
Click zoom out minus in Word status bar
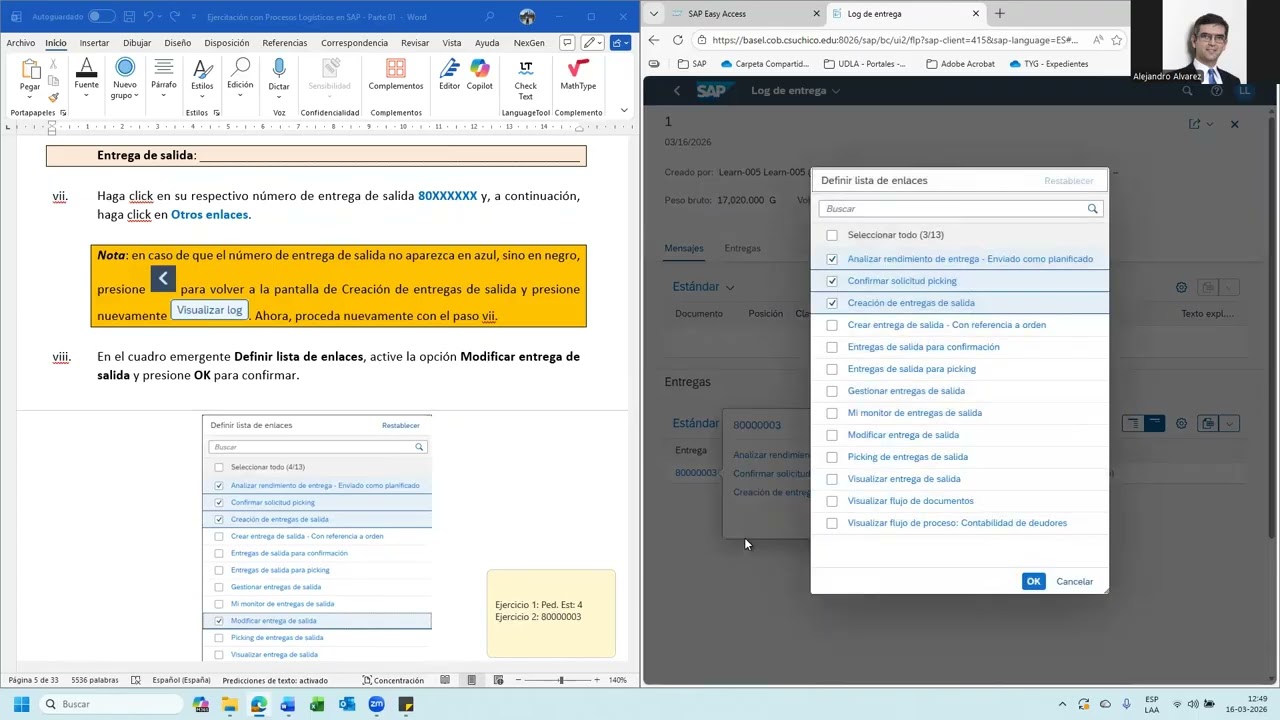[x=518, y=680]
